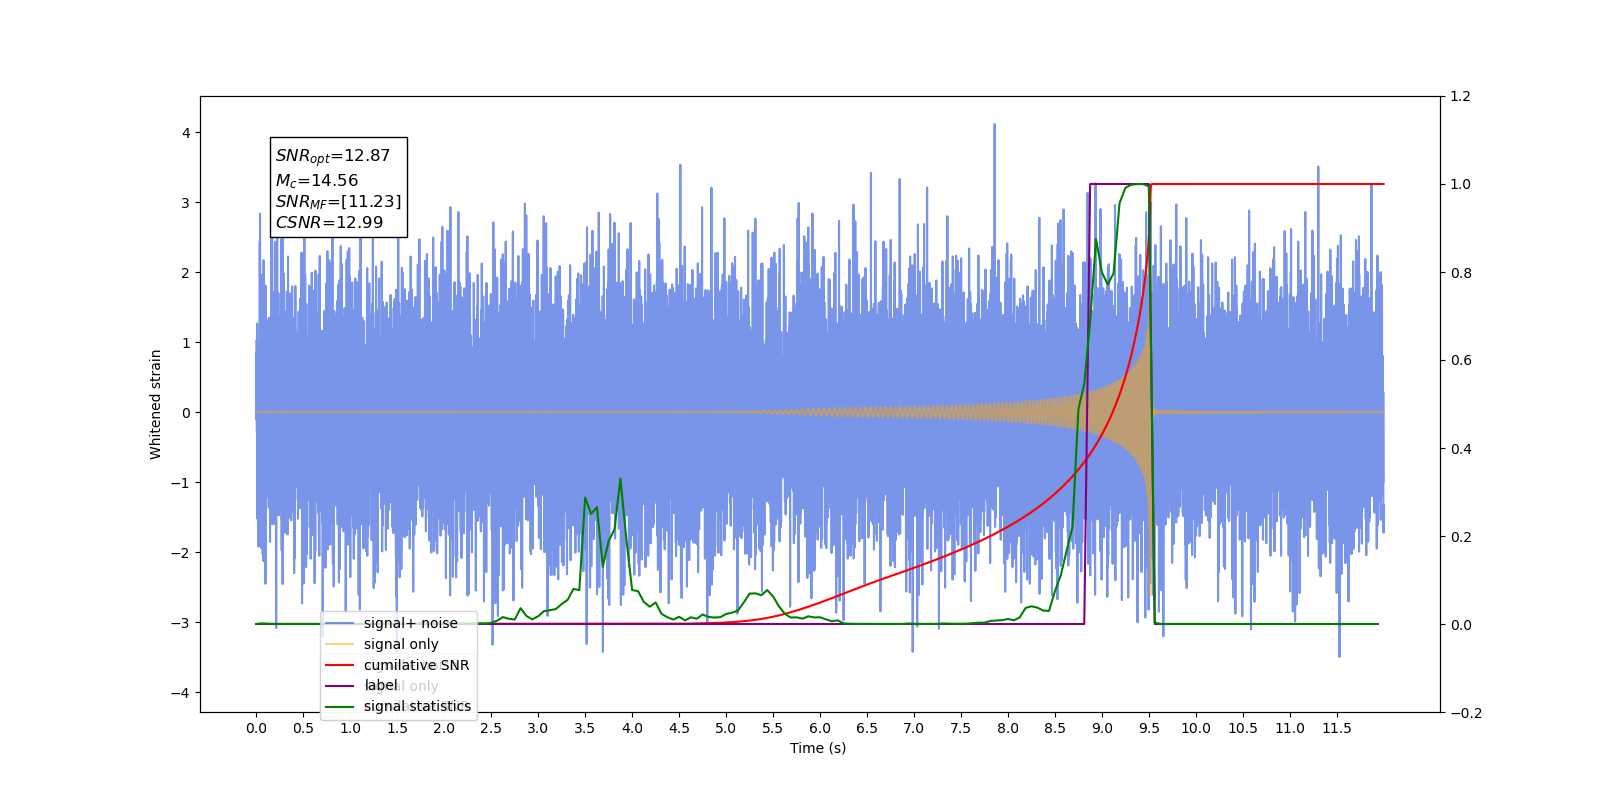Click the 1.2 tick on the right axis

pos(1461,97)
